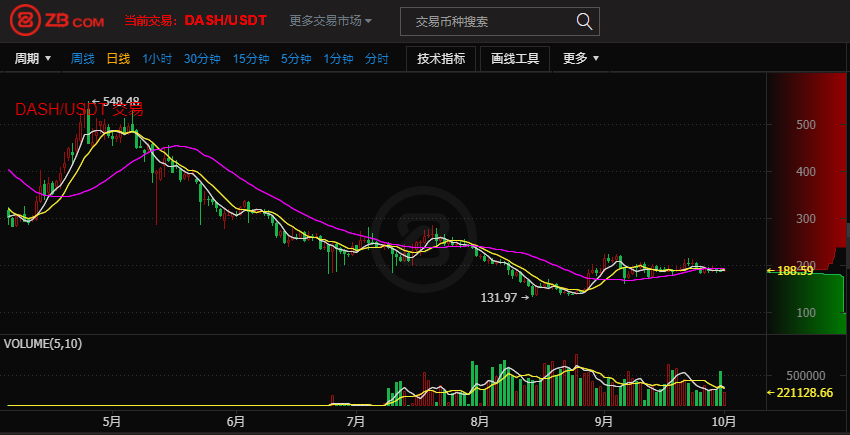Image resolution: width=850 pixels, height=435 pixels.
Task: Choose the 1分钟 chart interval
Action: click(338, 59)
